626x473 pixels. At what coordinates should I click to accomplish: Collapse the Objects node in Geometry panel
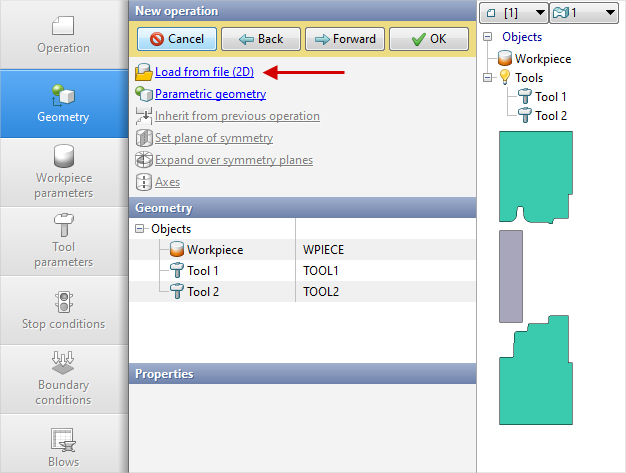pyautogui.click(x=139, y=229)
